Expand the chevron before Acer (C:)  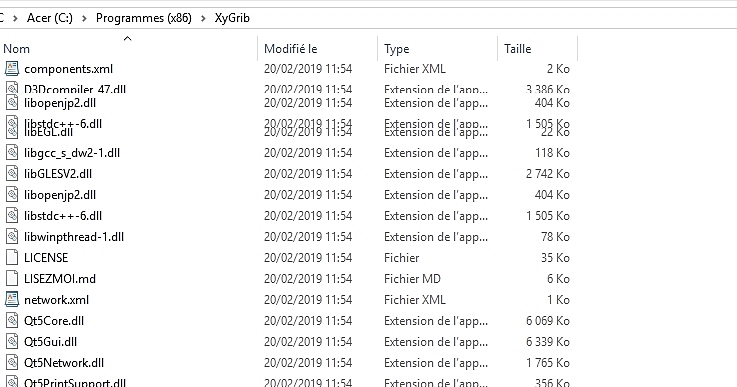(x=16, y=18)
